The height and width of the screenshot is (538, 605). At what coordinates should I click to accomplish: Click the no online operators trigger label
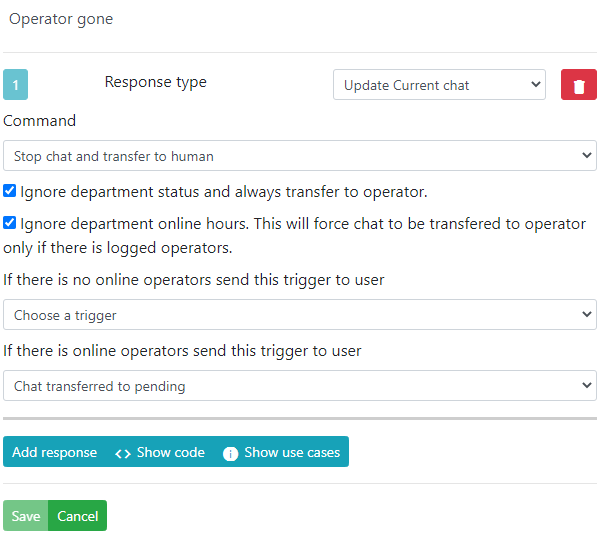pyautogui.click(x=194, y=280)
